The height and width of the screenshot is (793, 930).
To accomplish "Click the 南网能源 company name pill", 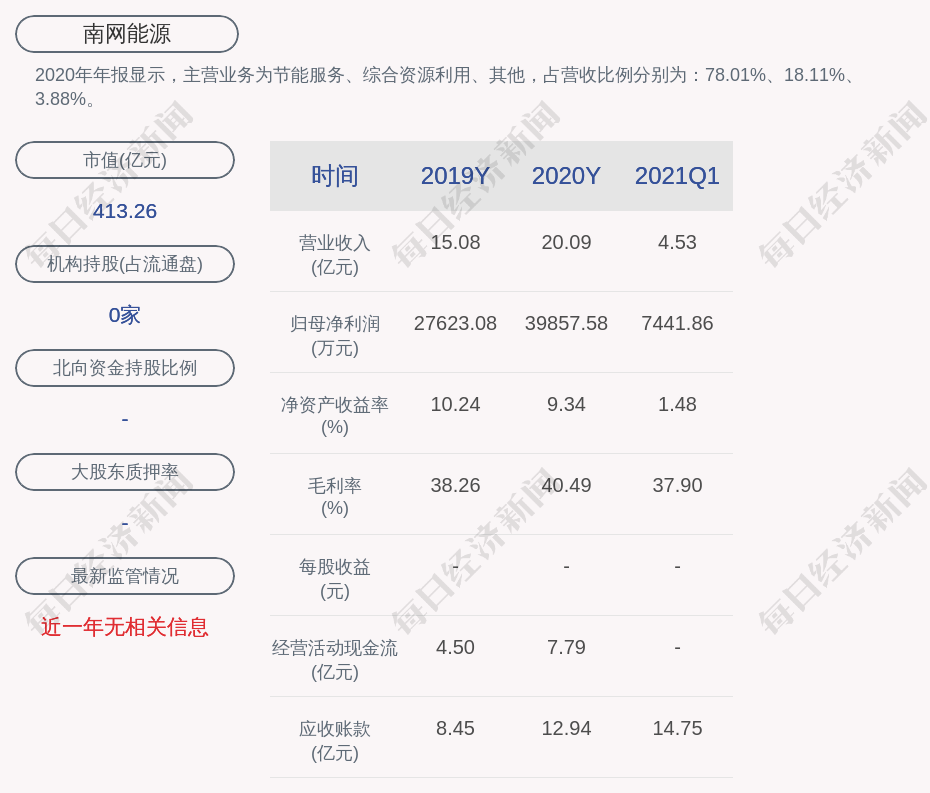I will pyautogui.click(x=127, y=34).
